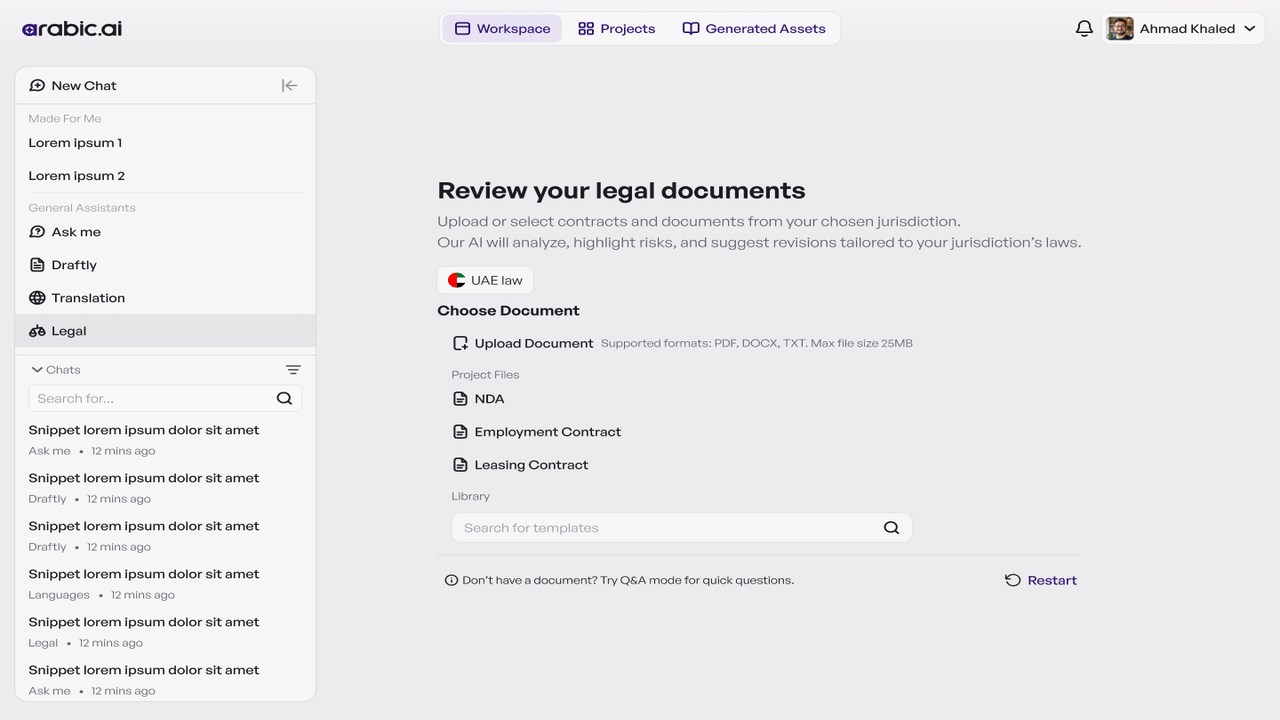
Task: Click the magnifier in the chats search box
Action: click(x=284, y=398)
